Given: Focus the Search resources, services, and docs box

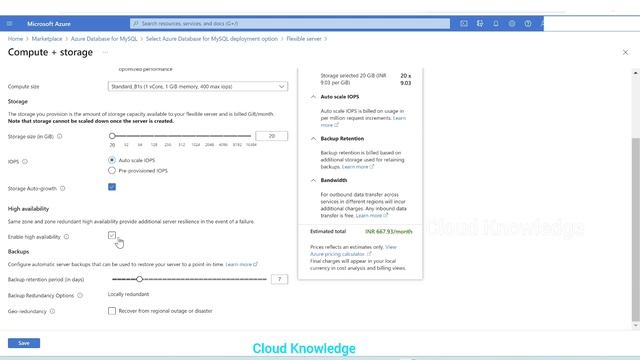Looking at the screenshot, I should point(290,24).
